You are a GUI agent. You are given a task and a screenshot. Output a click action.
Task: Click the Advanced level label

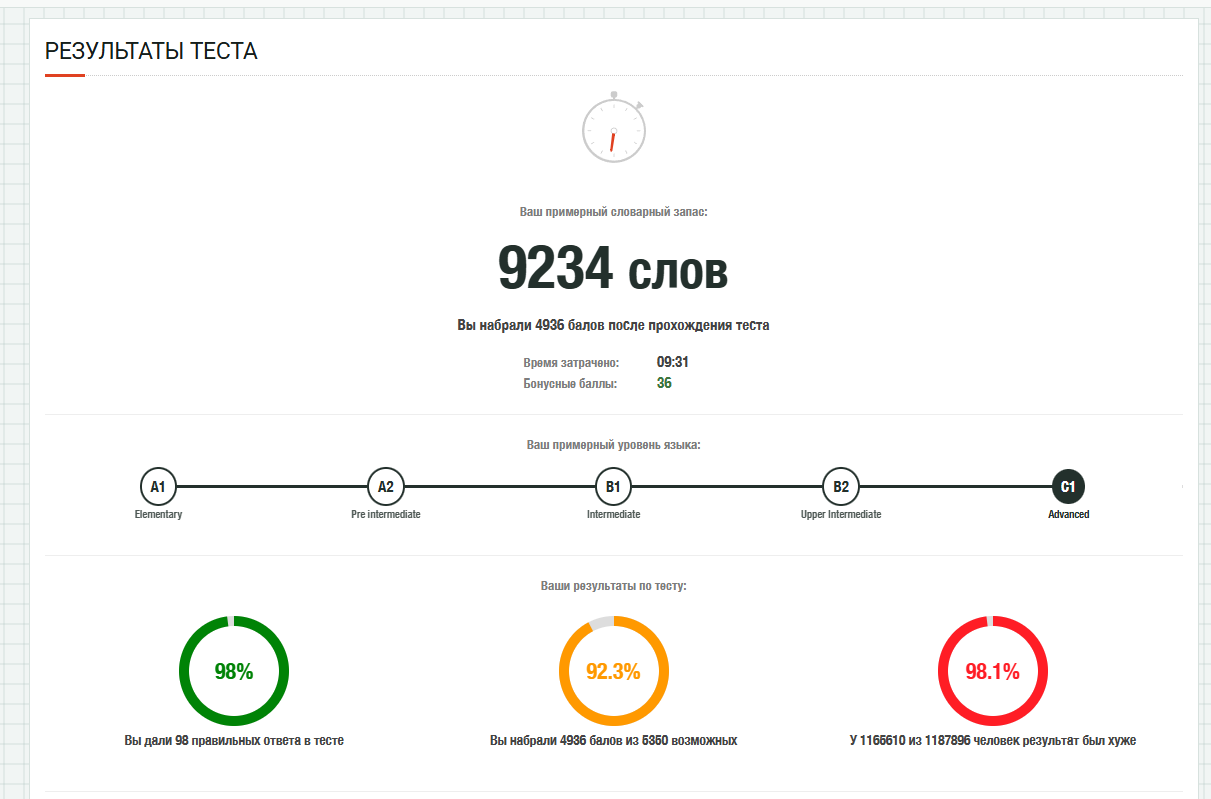[x=1068, y=514]
